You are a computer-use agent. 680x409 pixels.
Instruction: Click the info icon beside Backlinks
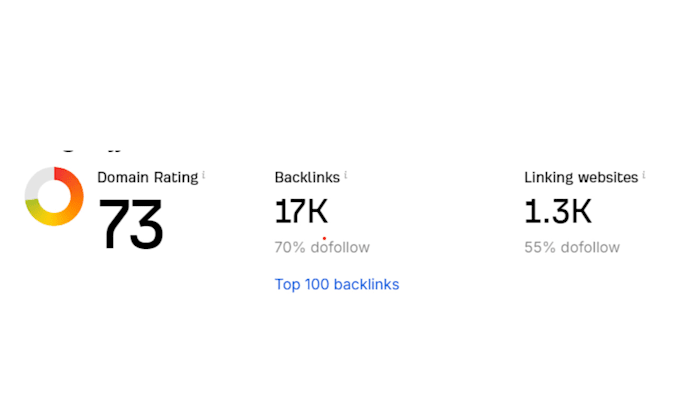[x=346, y=175]
